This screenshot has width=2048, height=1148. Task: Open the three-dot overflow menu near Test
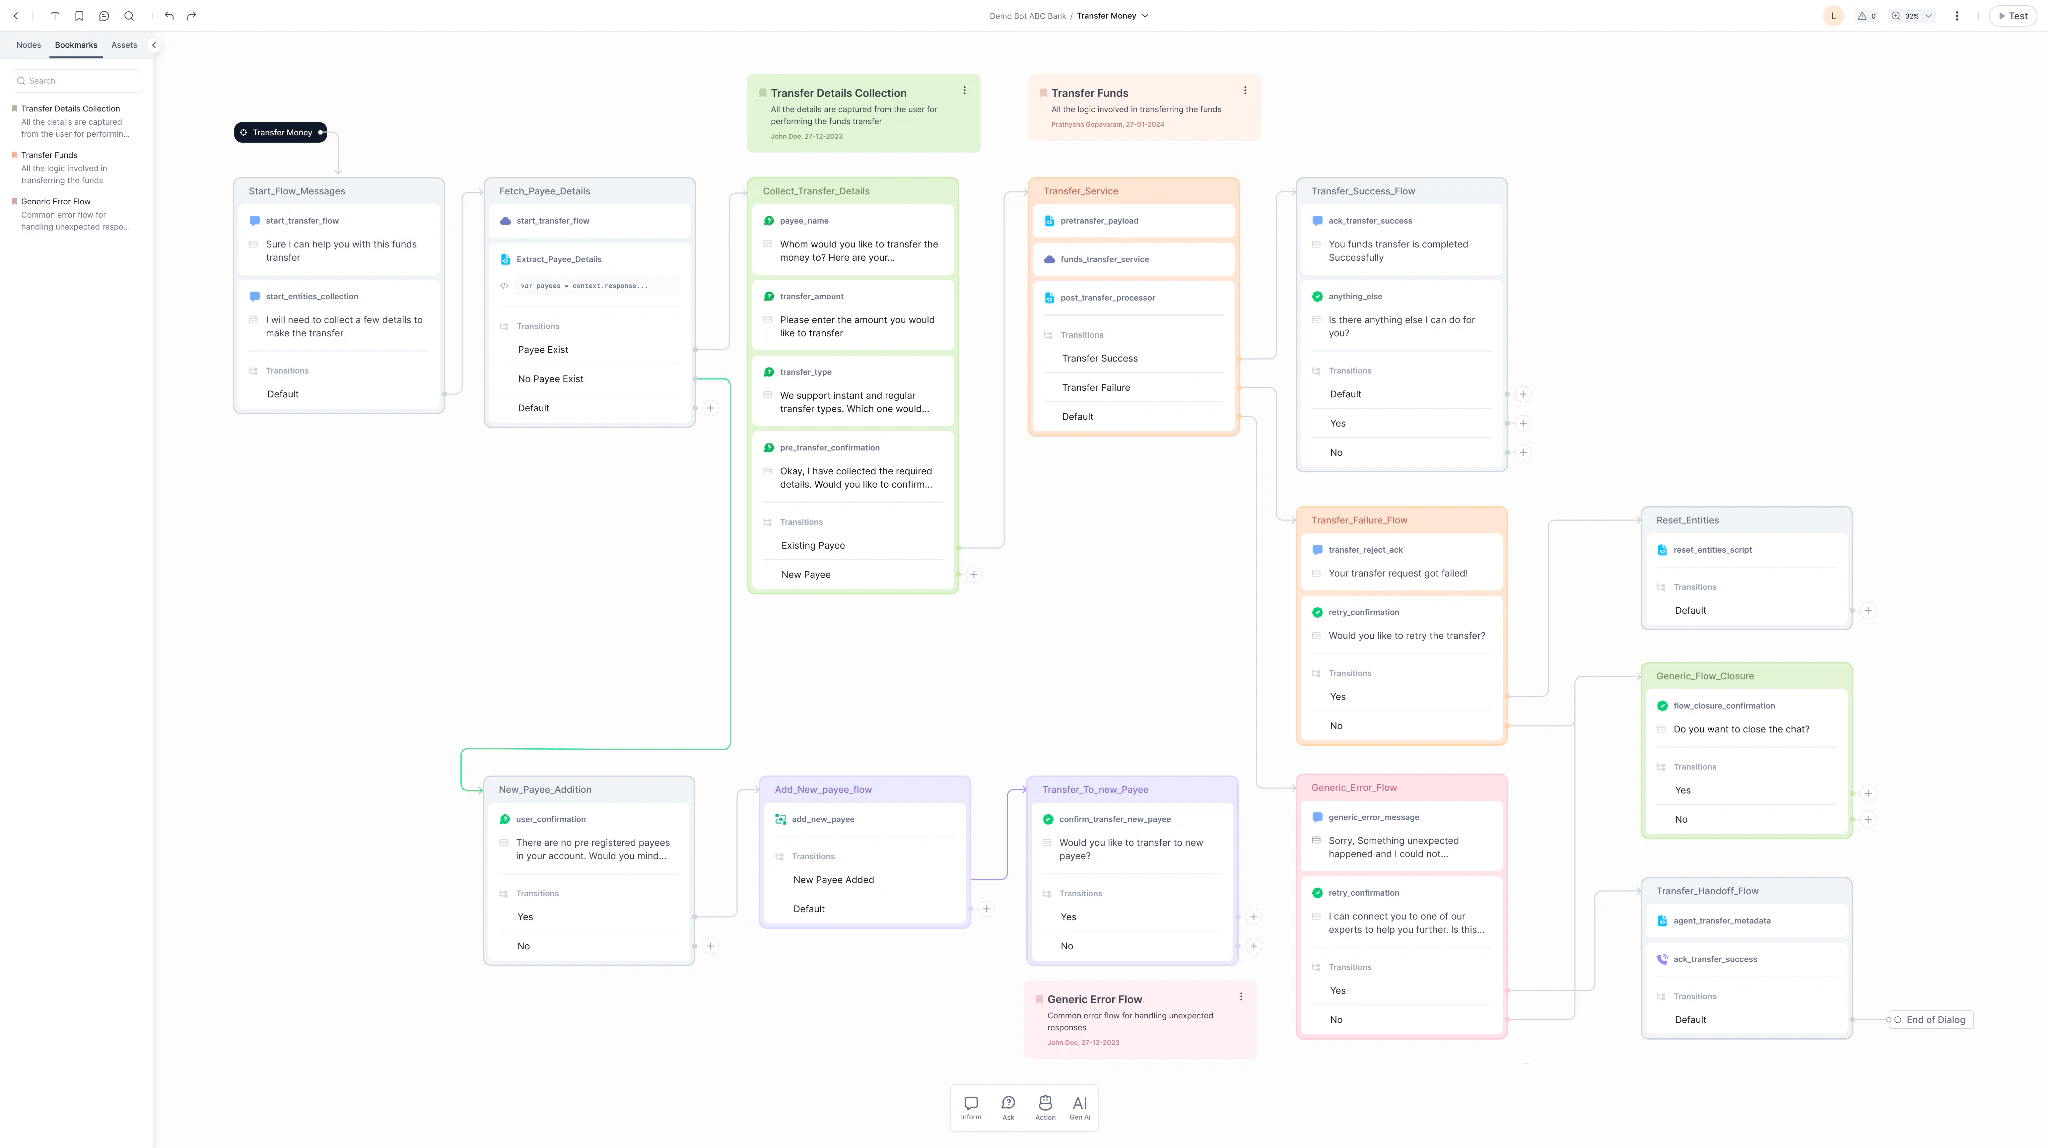1957,15
